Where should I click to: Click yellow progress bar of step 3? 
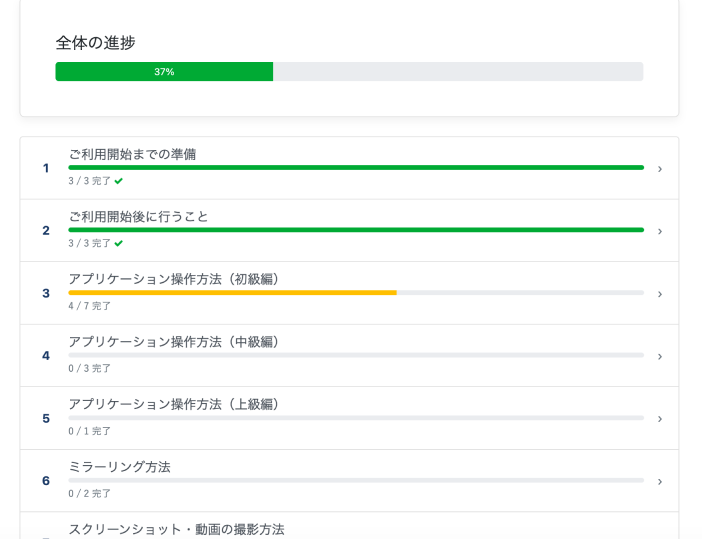tap(232, 293)
